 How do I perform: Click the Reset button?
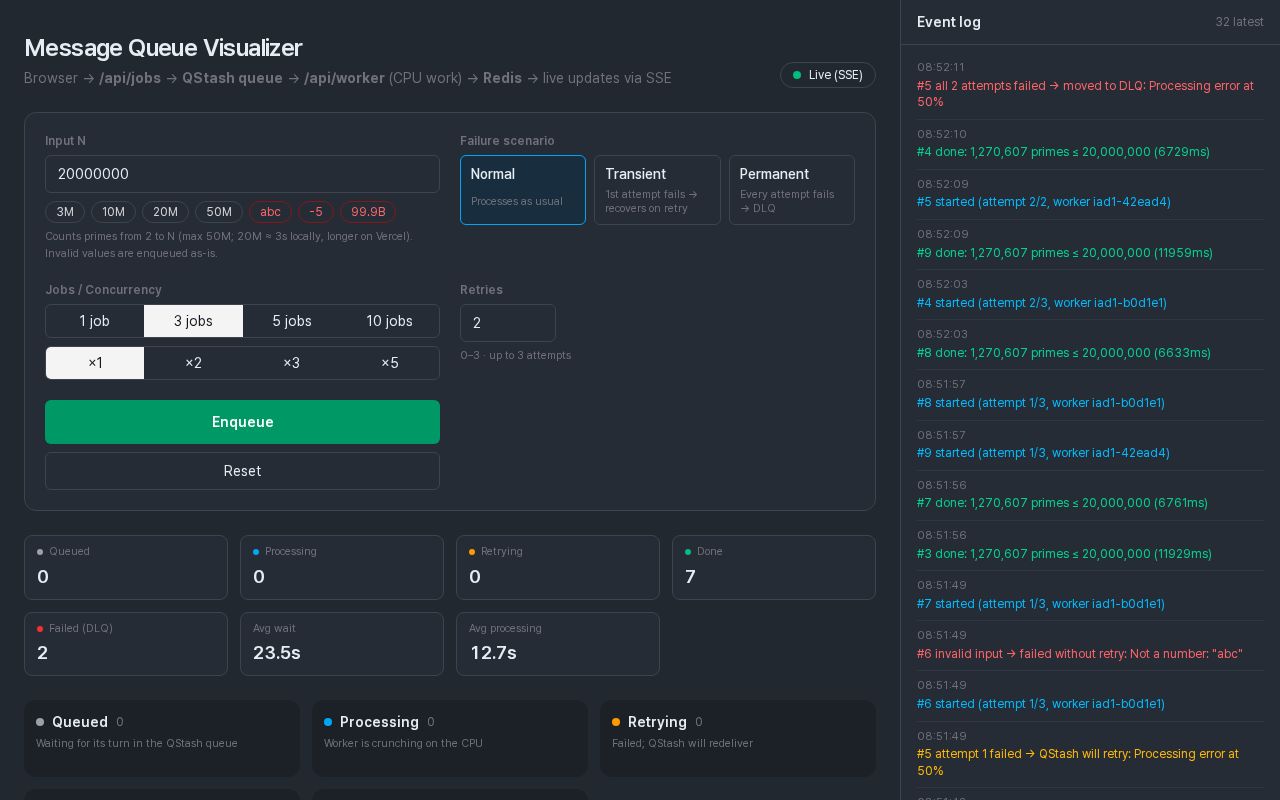point(242,471)
